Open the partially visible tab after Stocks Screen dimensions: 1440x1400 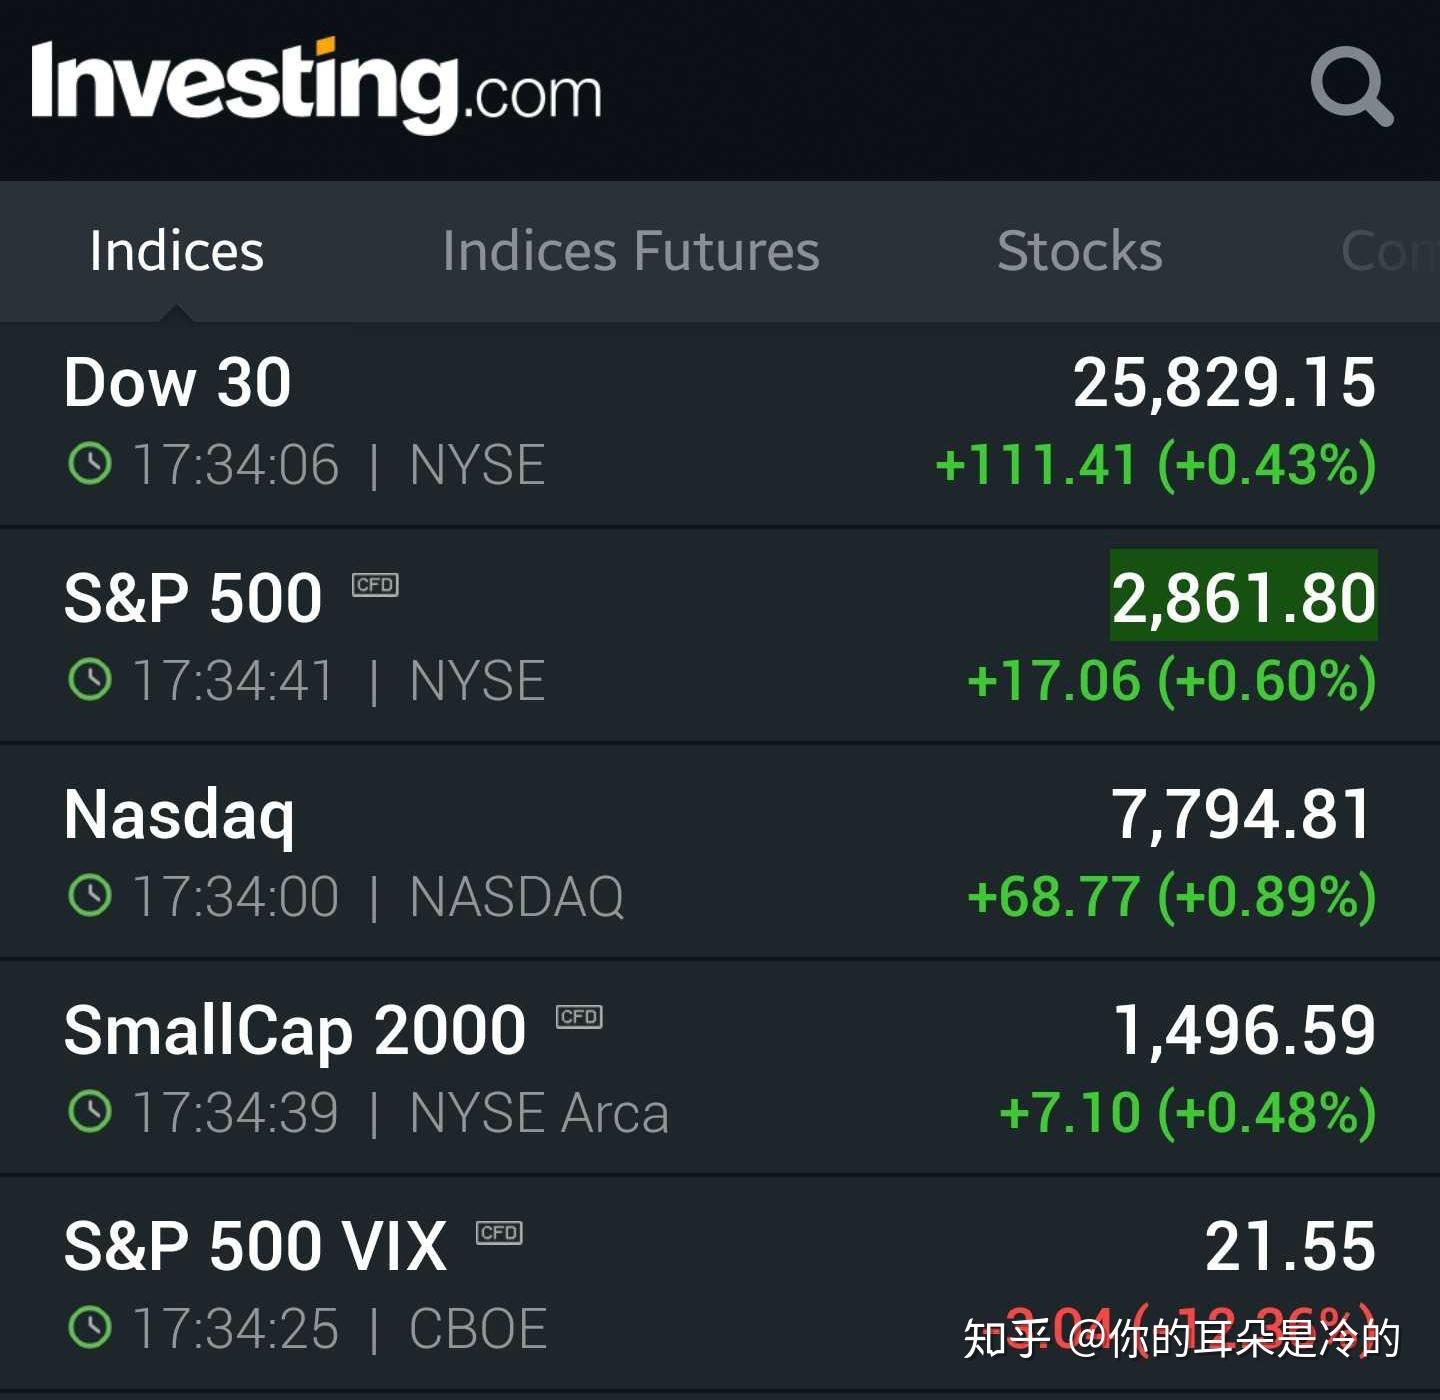[x=1390, y=251]
